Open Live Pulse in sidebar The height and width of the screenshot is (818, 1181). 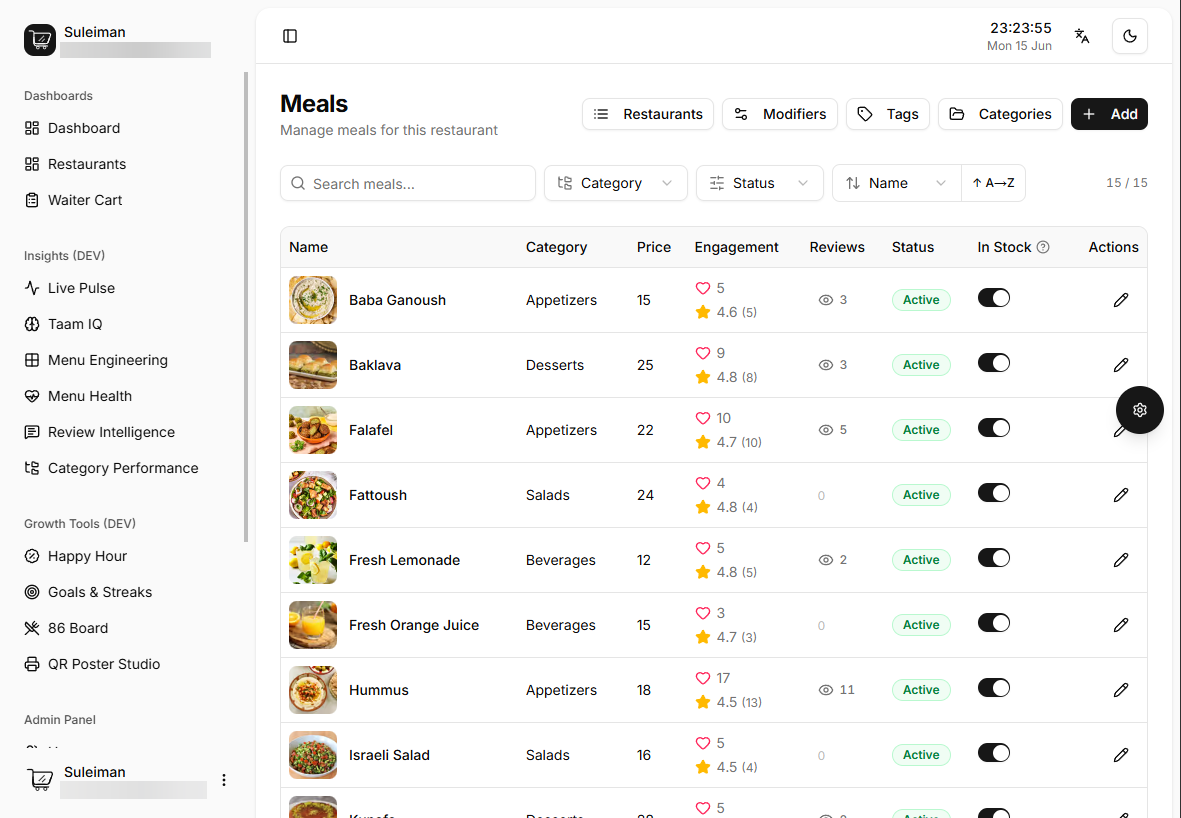[69, 288]
